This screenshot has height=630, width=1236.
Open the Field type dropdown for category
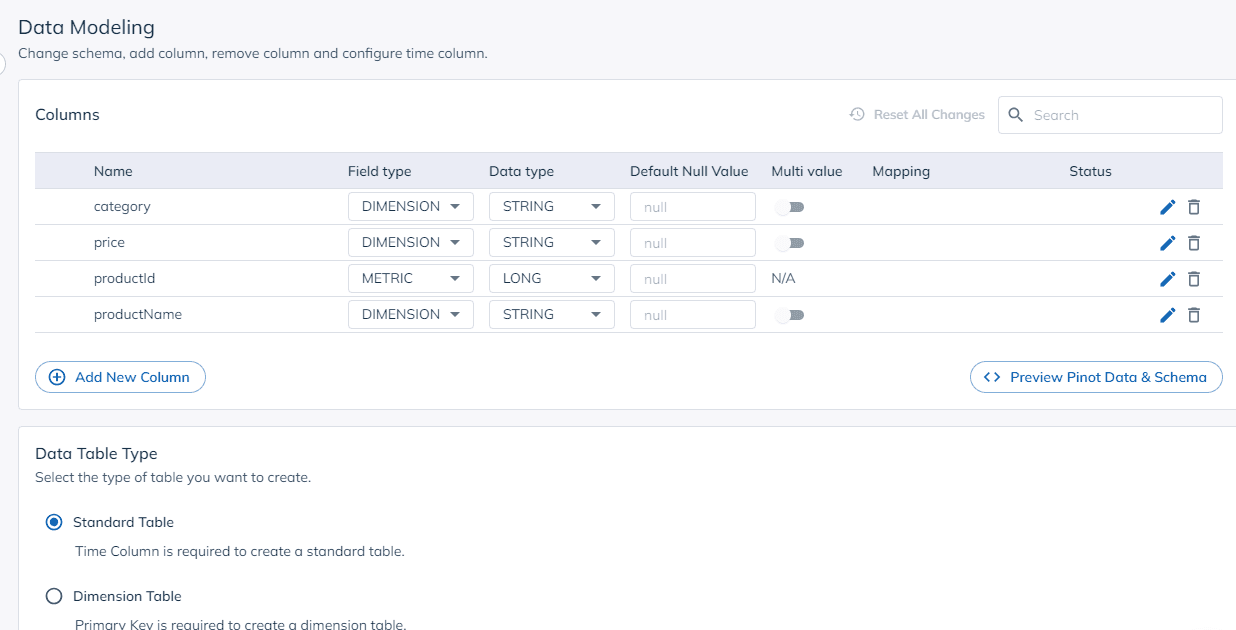point(410,206)
